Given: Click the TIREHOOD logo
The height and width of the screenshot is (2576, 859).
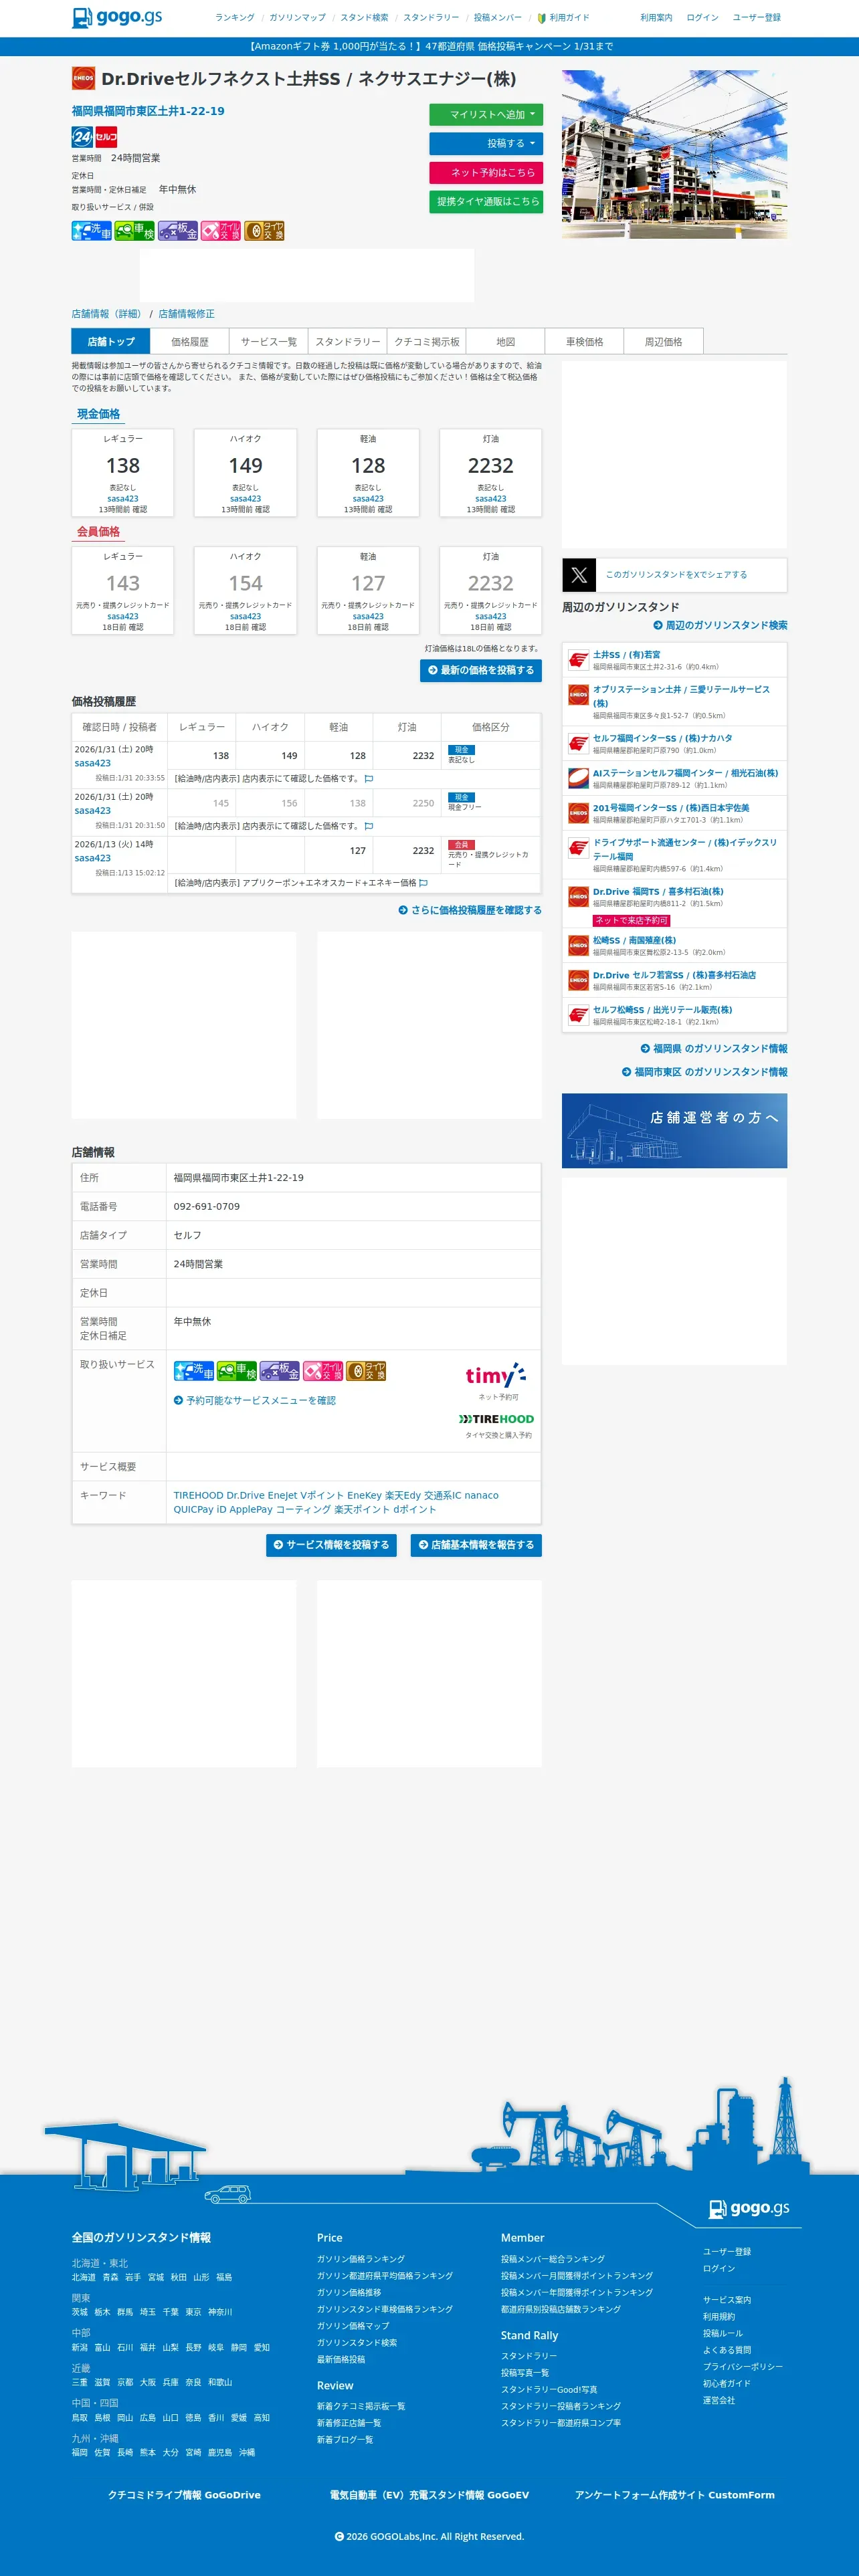Looking at the screenshot, I should (x=496, y=1419).
